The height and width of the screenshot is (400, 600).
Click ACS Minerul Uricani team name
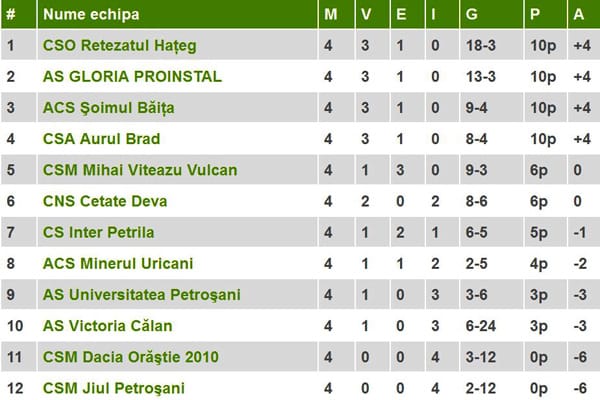coord(118,263)
